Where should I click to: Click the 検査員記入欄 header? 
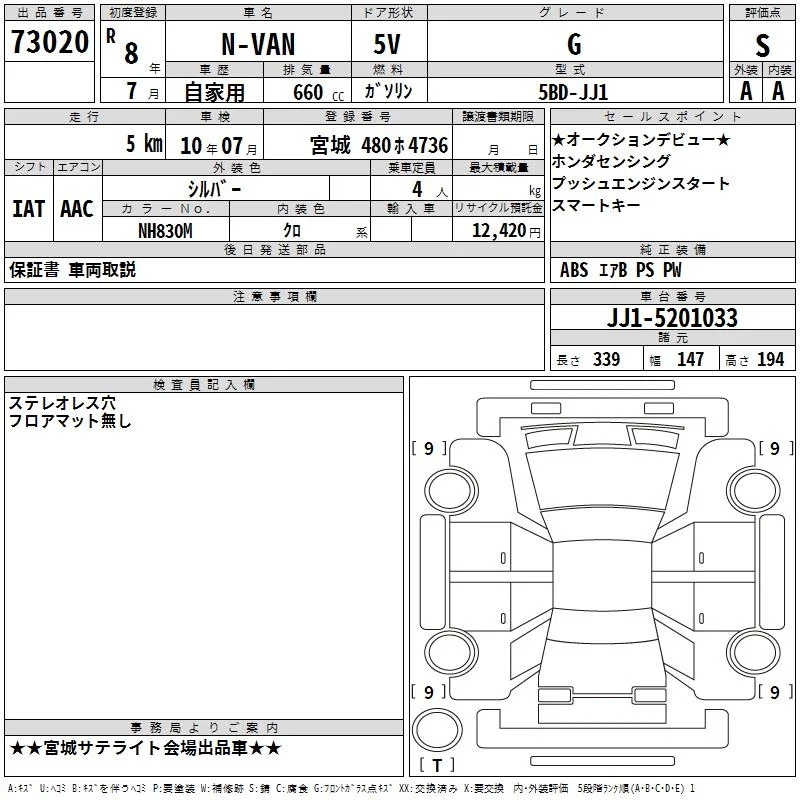coord(204,385)
